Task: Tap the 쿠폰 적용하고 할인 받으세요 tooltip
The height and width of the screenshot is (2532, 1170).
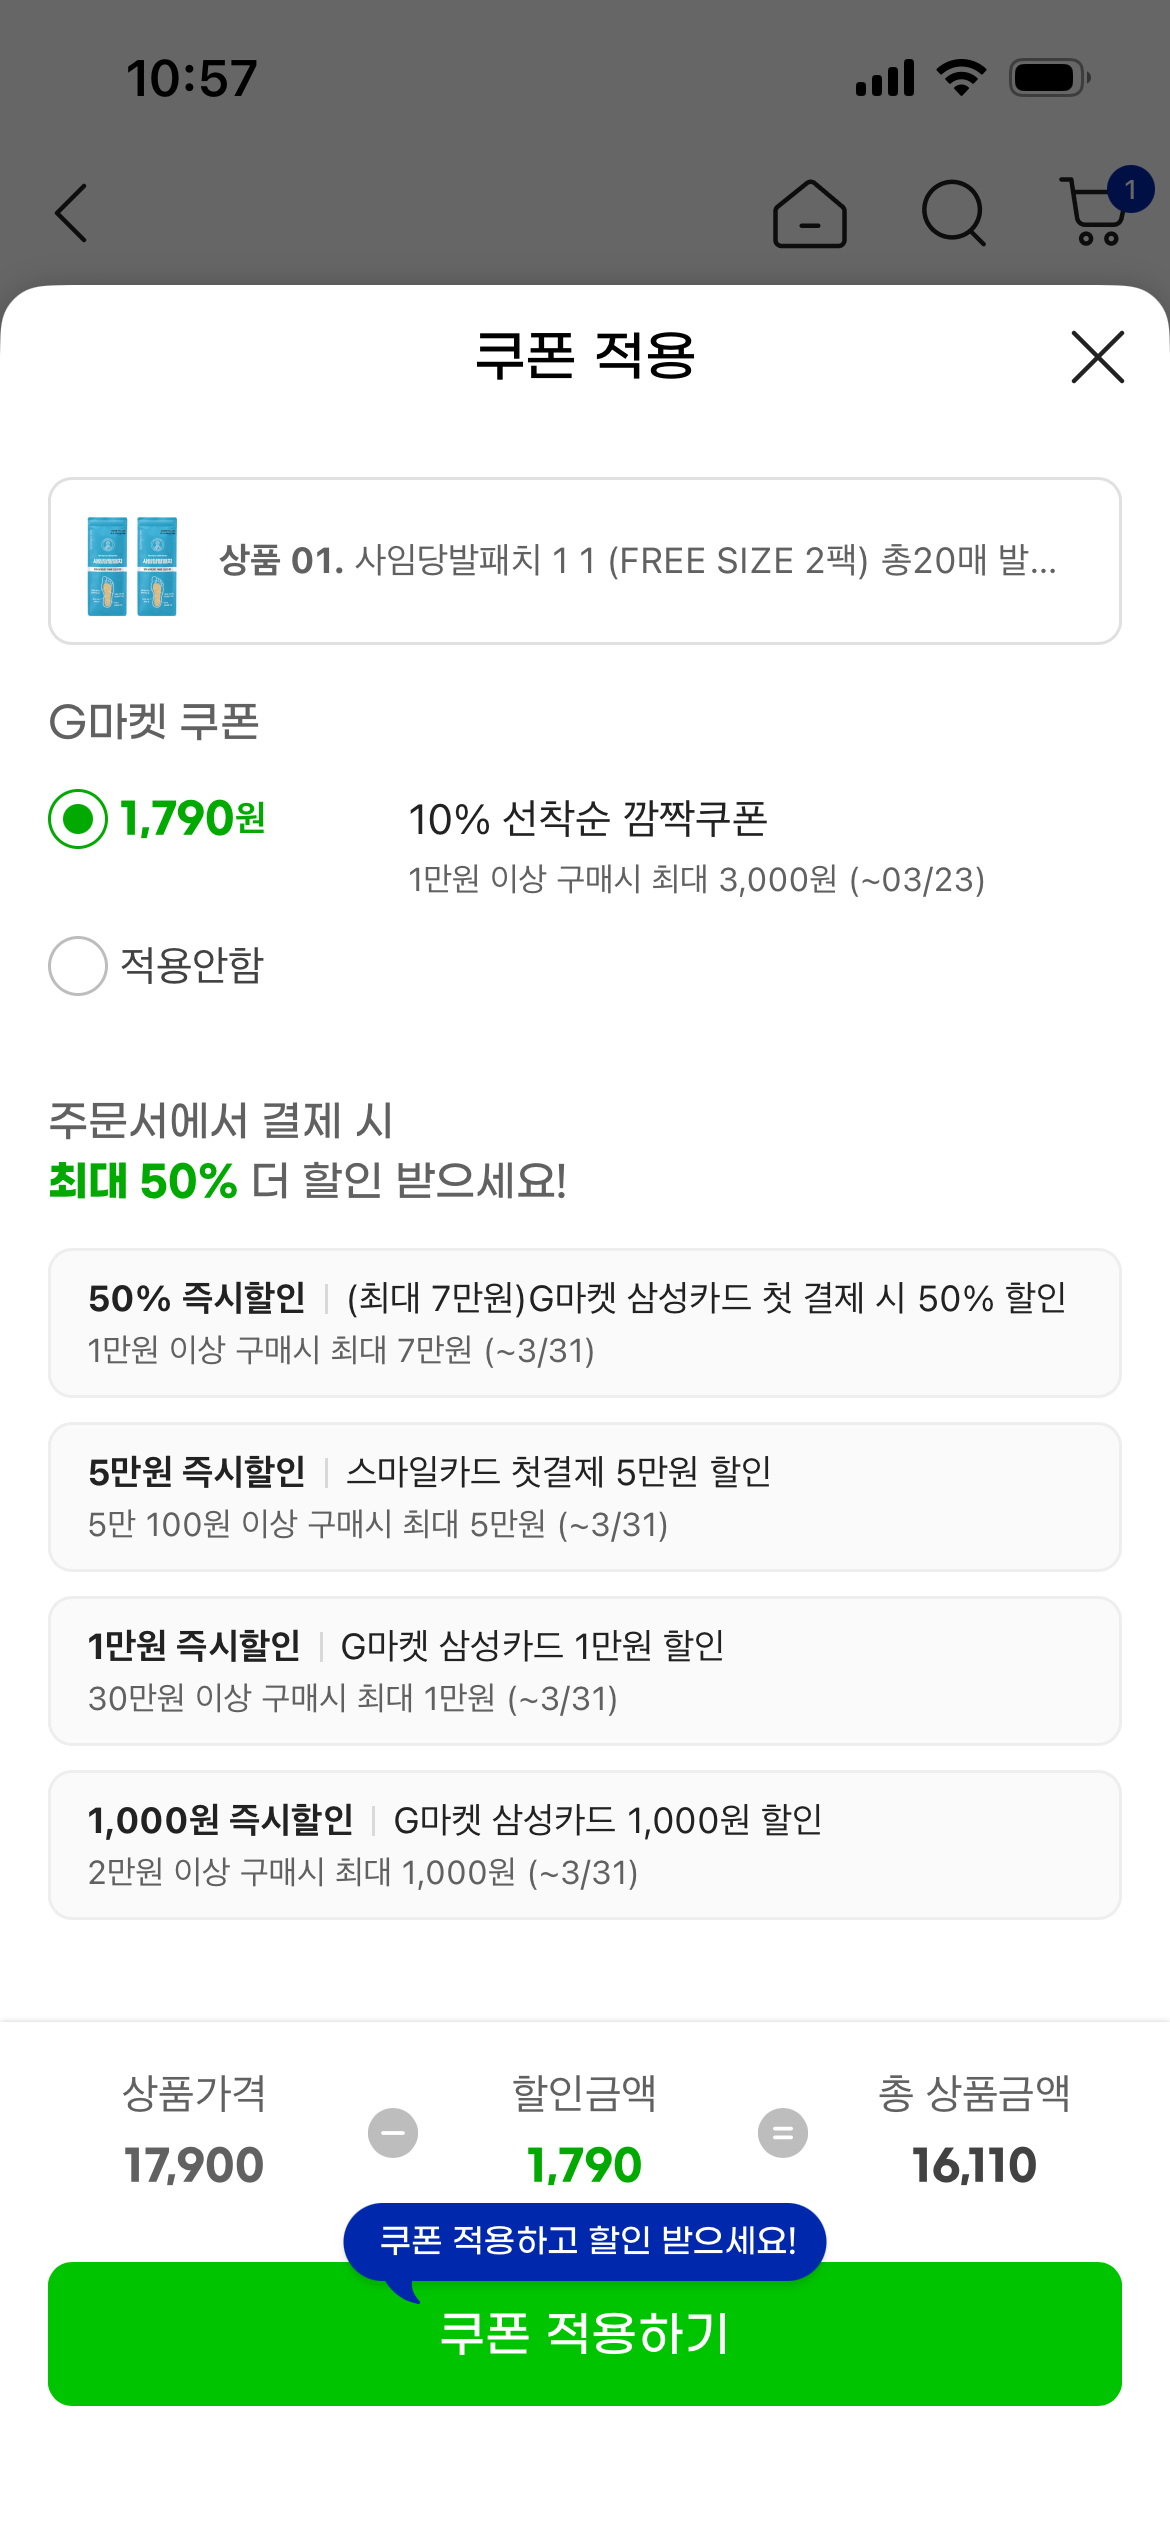Action: (x=586, y=2240)
